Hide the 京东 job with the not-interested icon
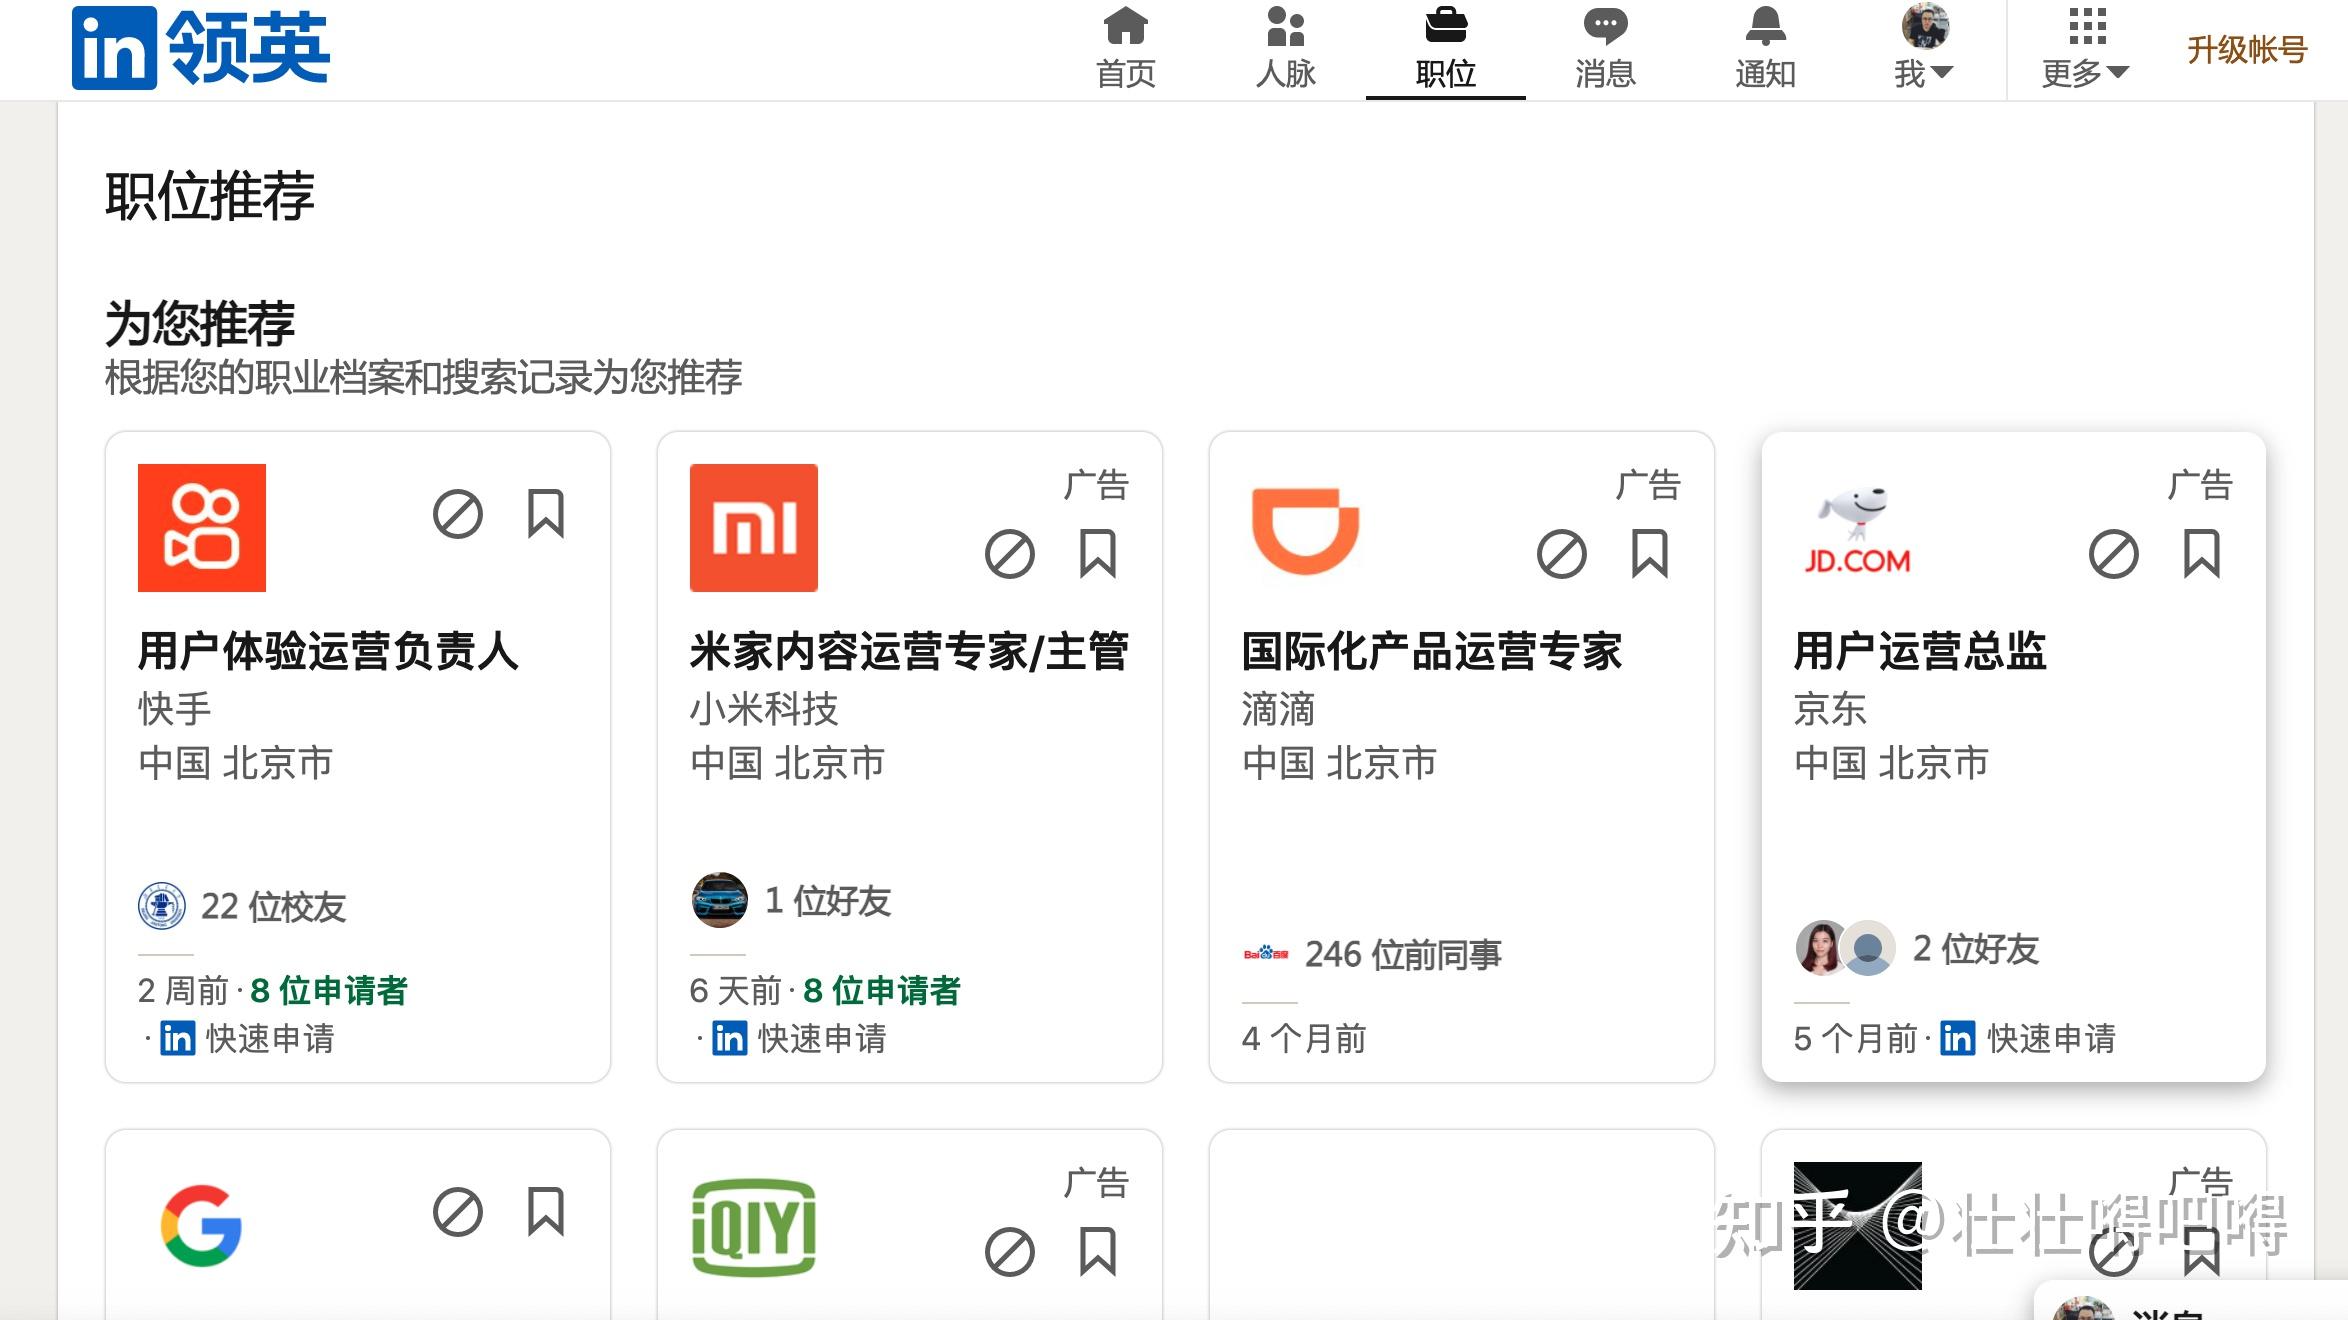The image size is (2348, 1320). point(2114,554)
